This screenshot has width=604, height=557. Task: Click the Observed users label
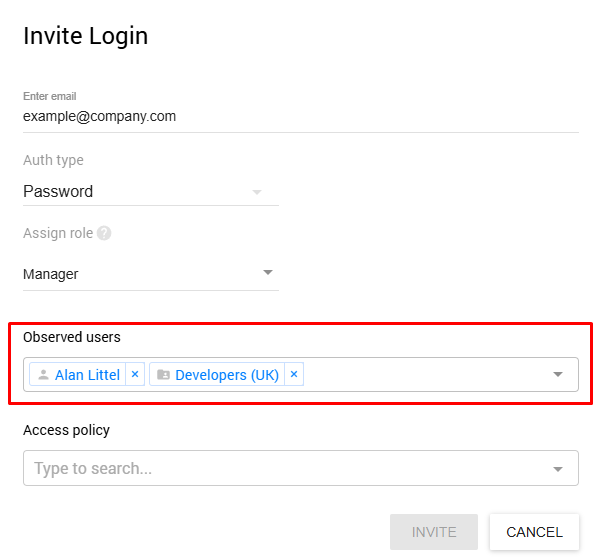71,337
